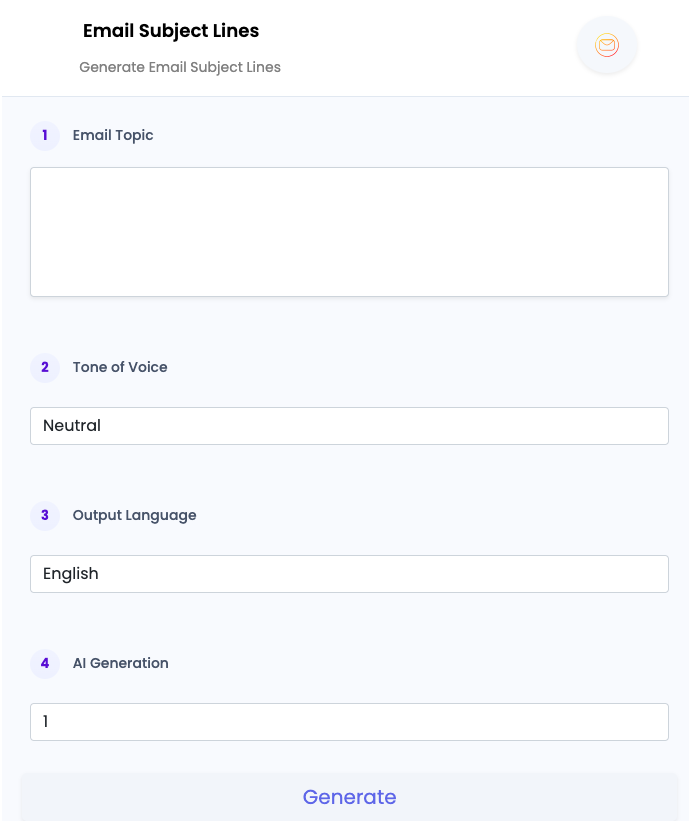Click the step 4 number badge
689x821 pixels.
45,663
